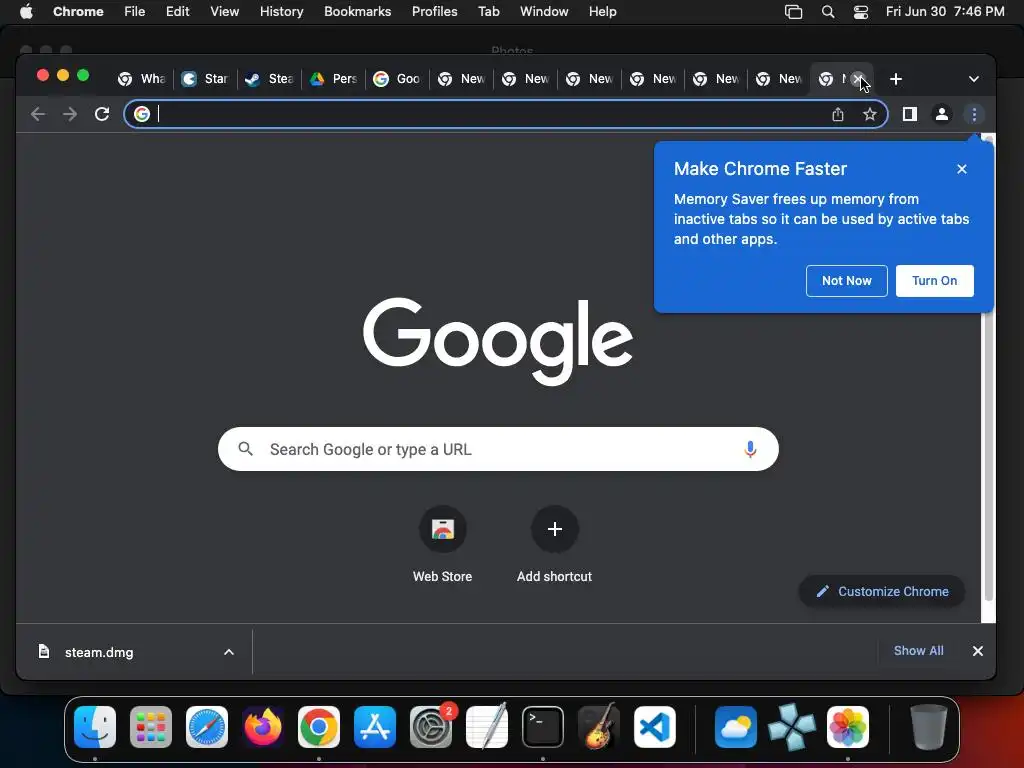Open the View menu
This screenshot has width=1024, height=768.
224,12
